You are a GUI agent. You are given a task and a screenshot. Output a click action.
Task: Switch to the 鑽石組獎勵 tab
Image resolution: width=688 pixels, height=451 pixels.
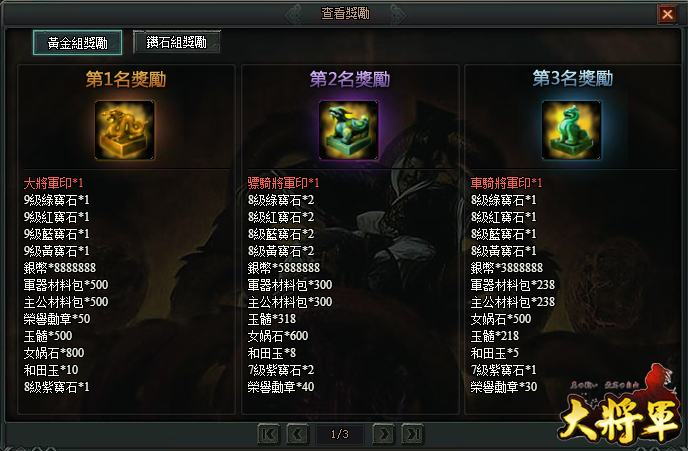tap(176, 42)
